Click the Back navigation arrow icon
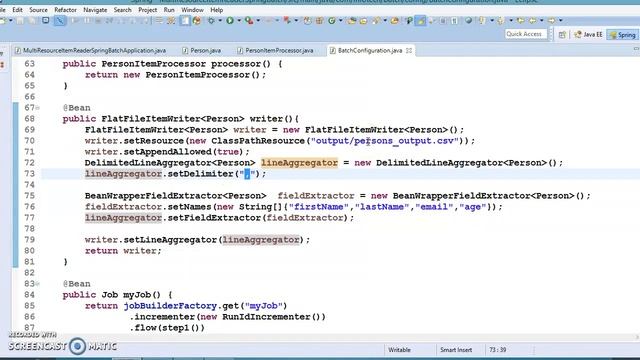The image size is (640, 360). click(533, 20)
